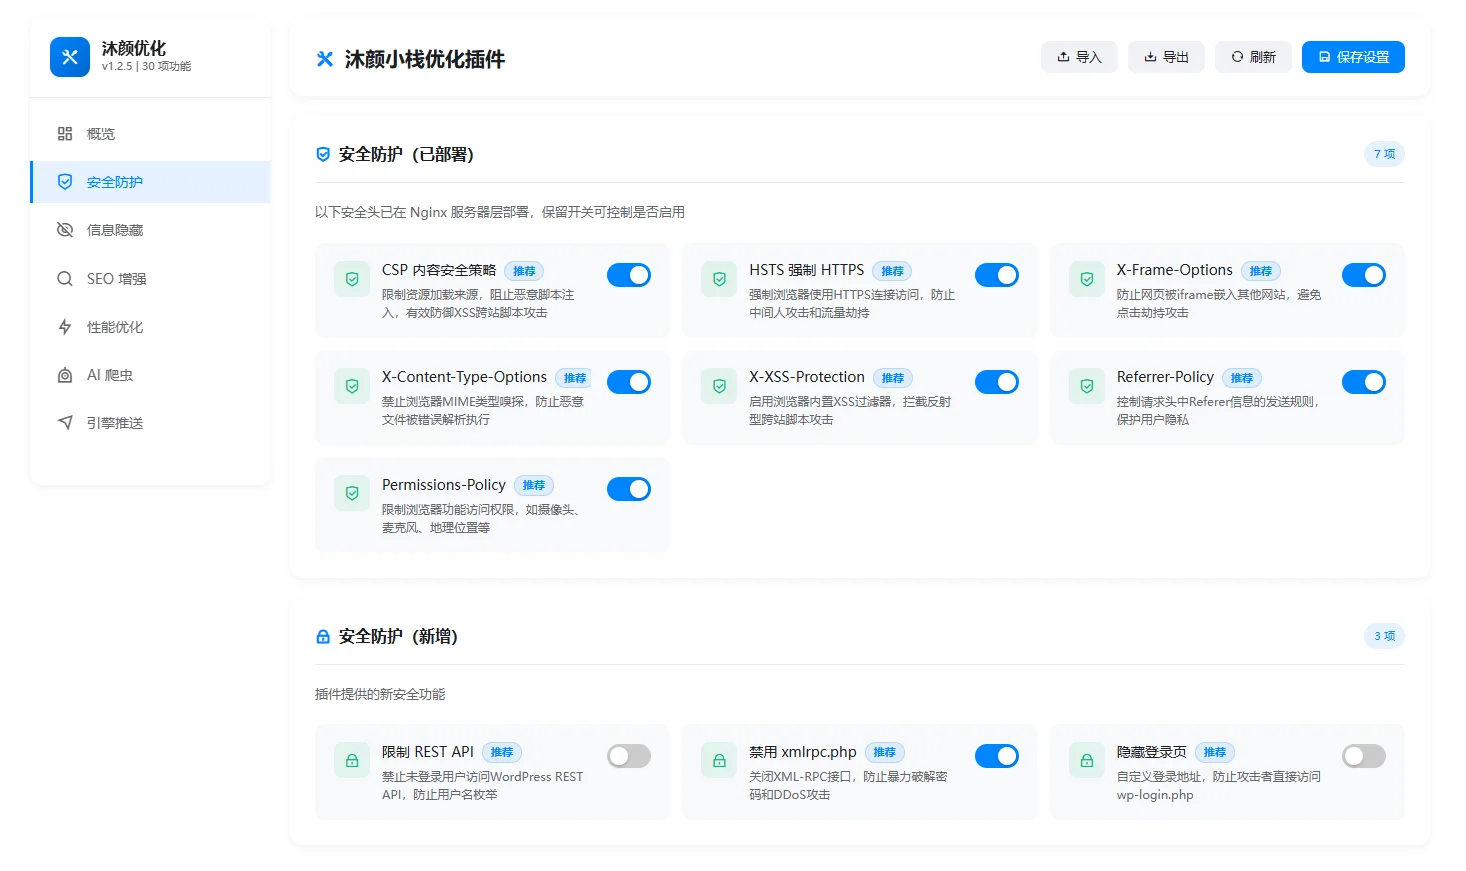This screenshot has height=871, width=1466.
Task: Enable the 限制 REST API switch
Action: click(629, 756)
